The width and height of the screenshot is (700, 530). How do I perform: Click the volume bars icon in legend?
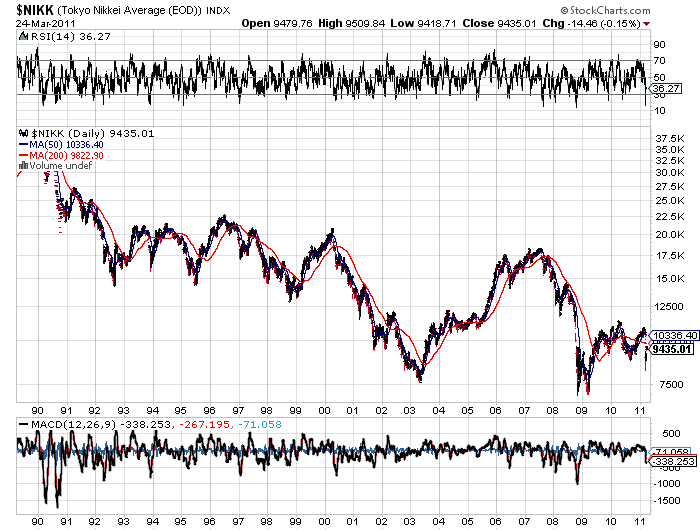(23, 166)
